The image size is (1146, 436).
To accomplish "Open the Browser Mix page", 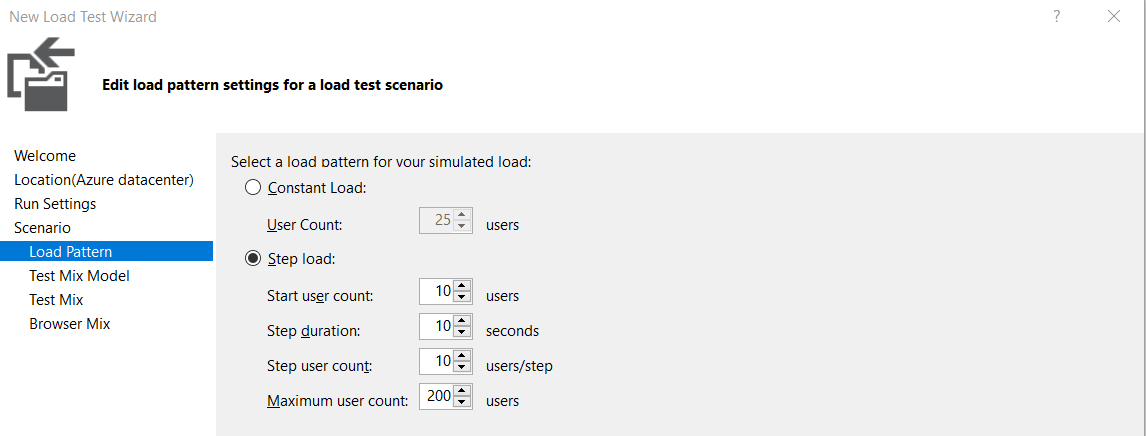I will 69,324.
